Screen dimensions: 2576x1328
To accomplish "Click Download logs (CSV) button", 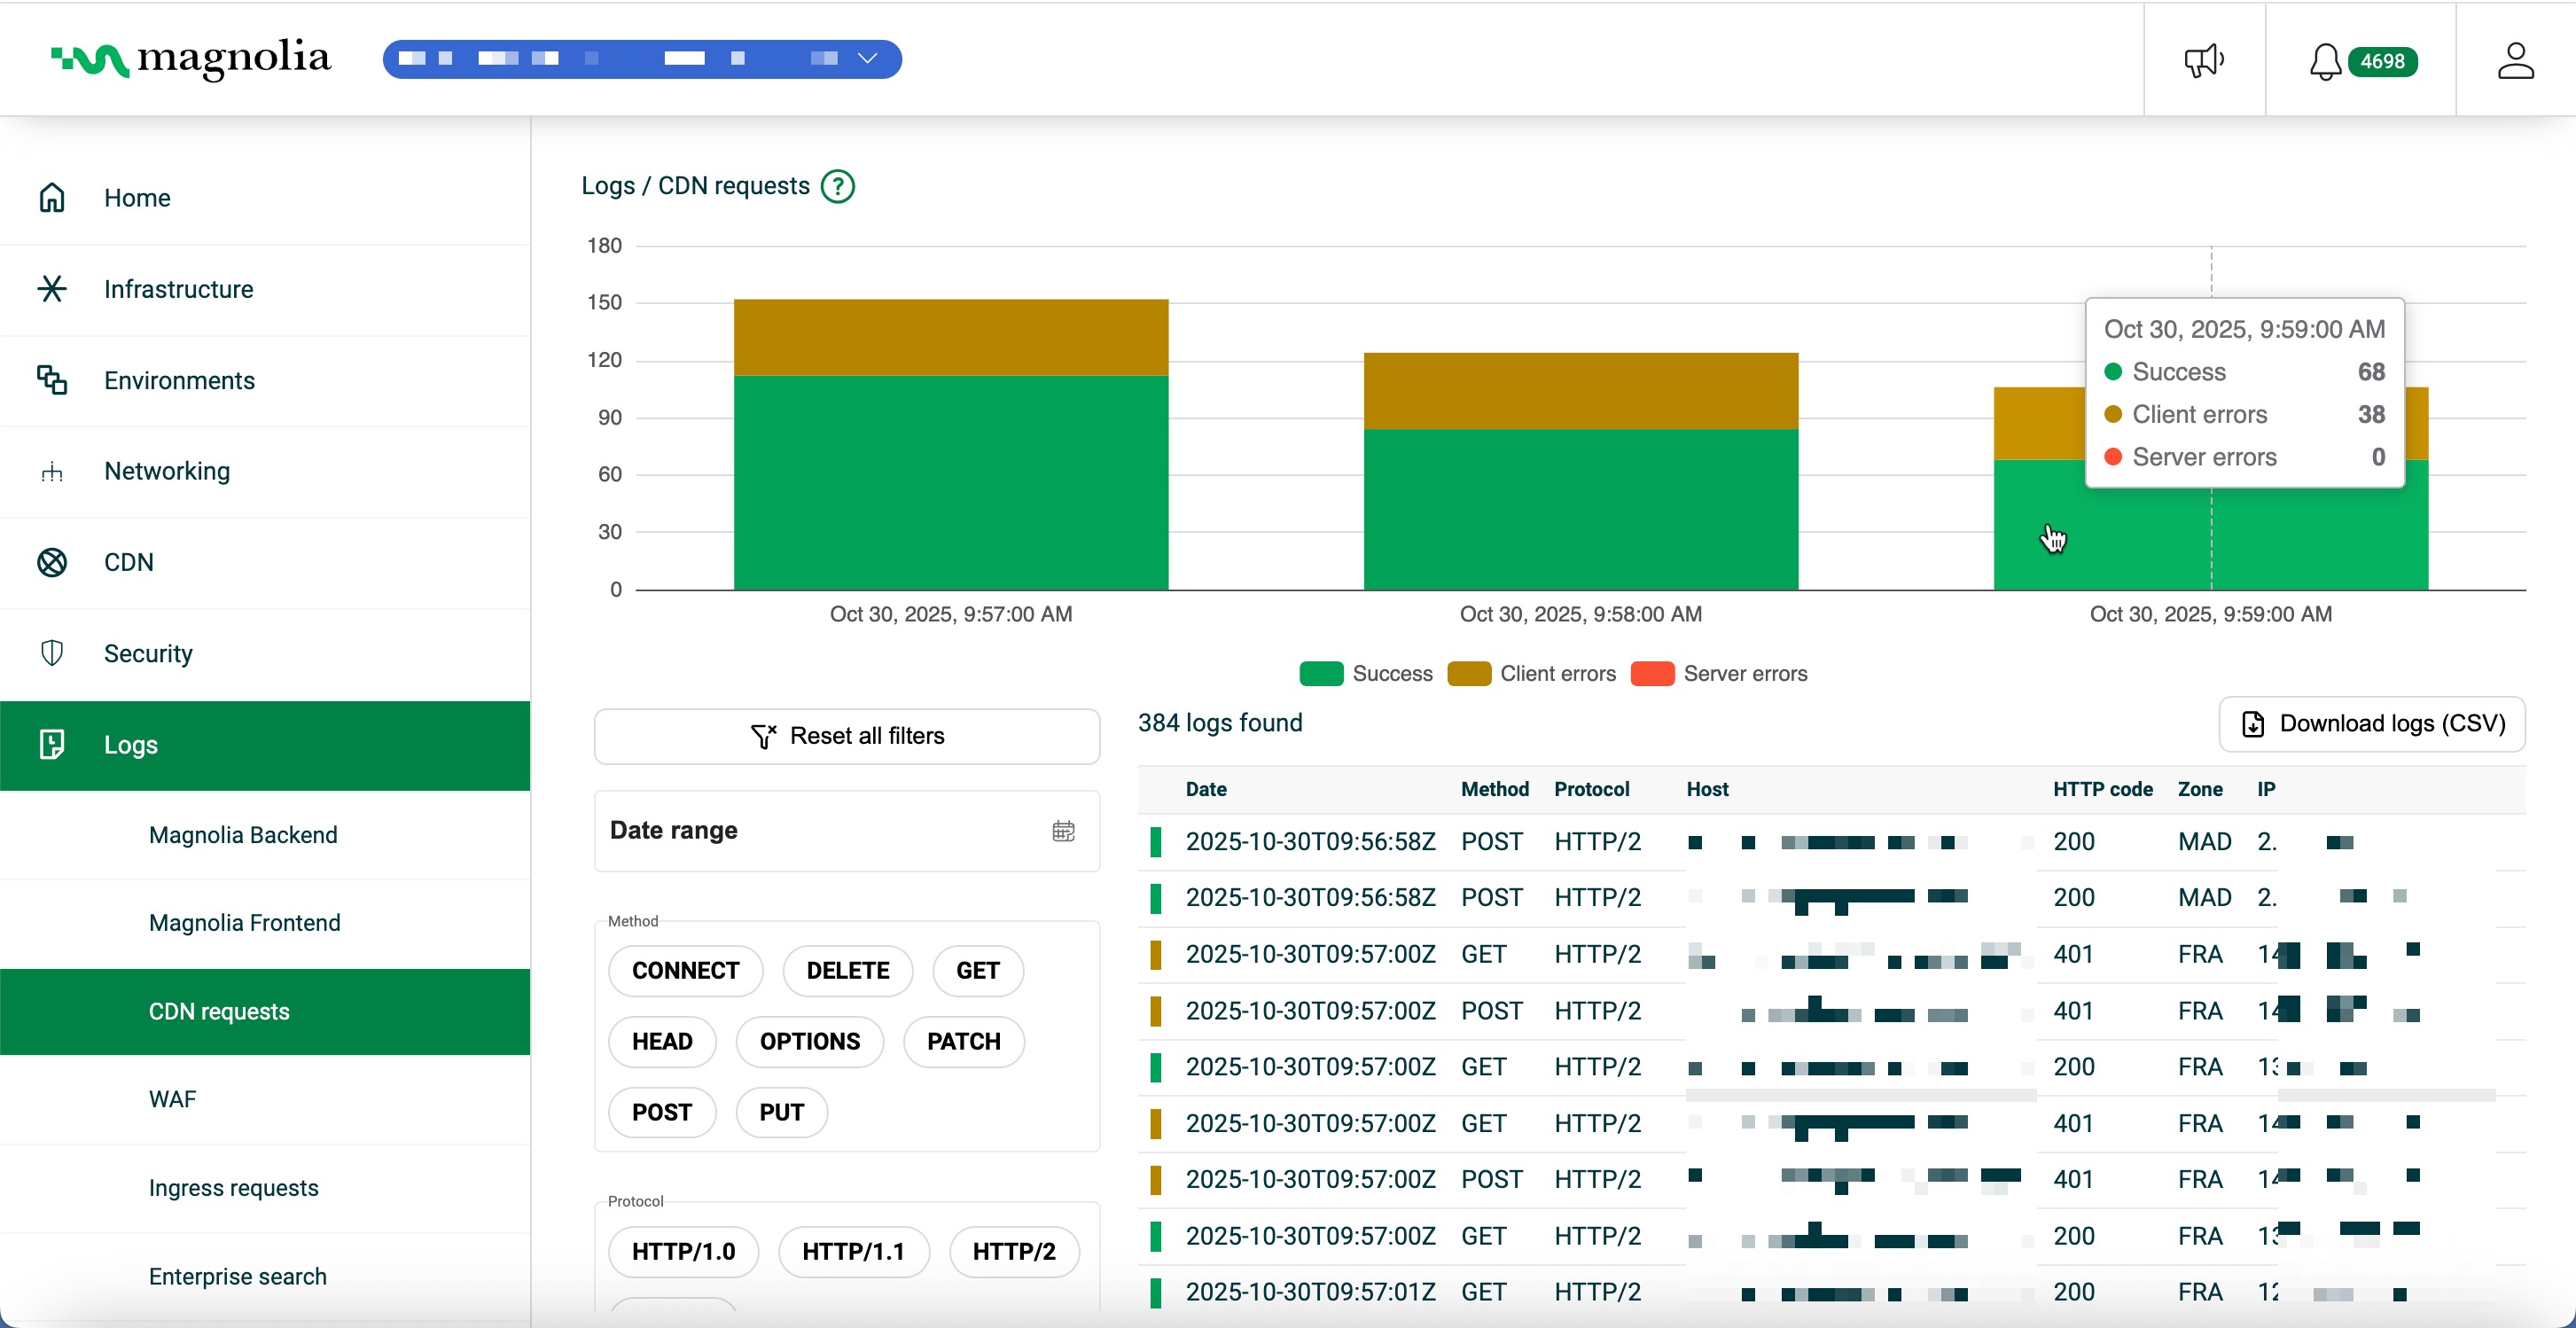I will [x=2372, y=724].
